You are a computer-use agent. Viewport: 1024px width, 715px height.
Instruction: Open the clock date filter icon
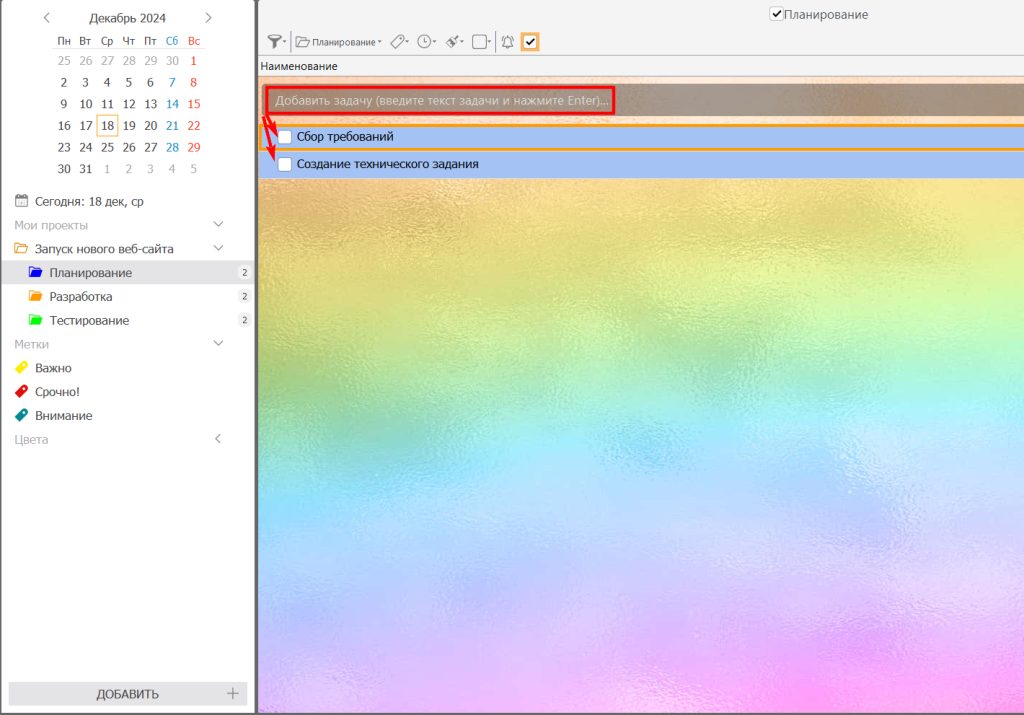click(425, 42)
